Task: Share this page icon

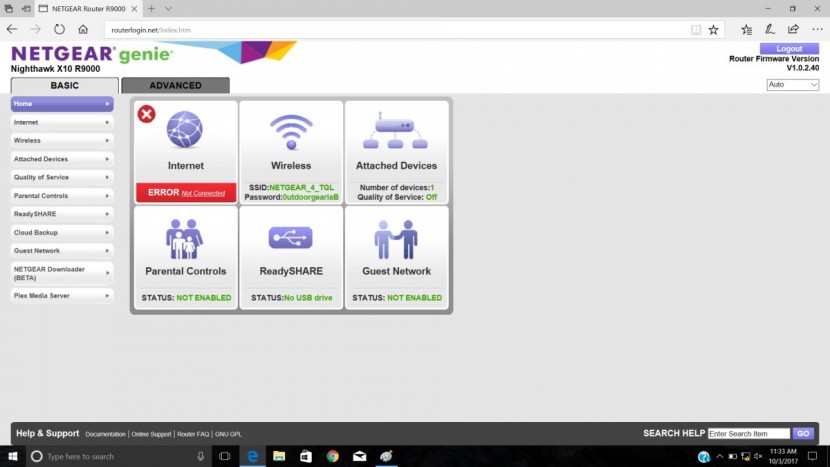Action: 793,30
